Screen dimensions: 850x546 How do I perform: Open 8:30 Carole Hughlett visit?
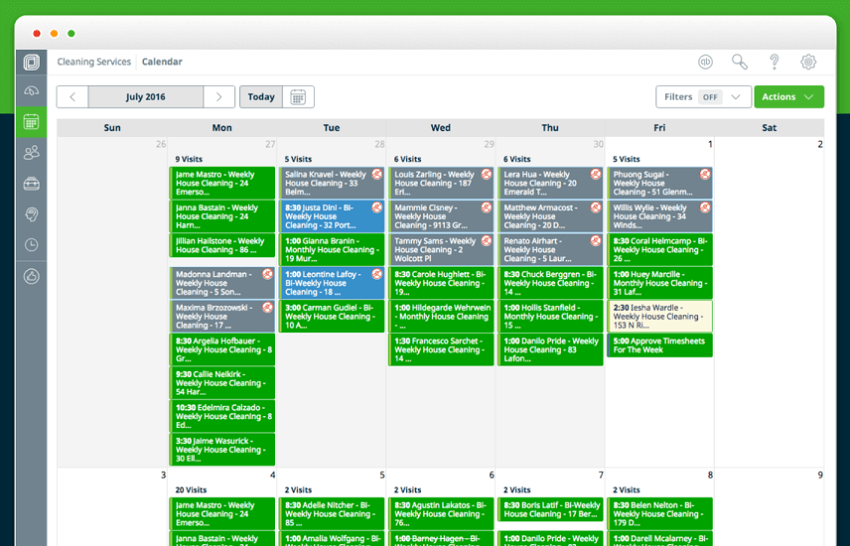click(x=441, y=283)
